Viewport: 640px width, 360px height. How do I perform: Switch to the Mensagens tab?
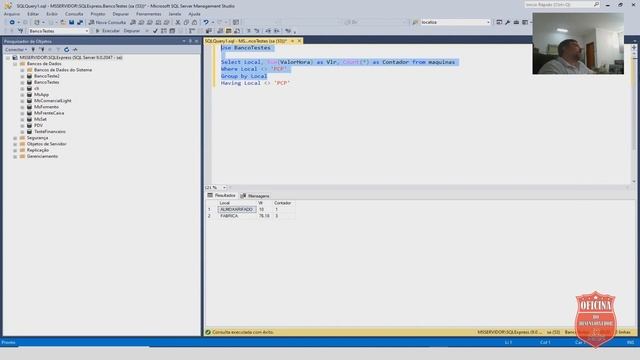pyautogui.click(x=255, y=196)
